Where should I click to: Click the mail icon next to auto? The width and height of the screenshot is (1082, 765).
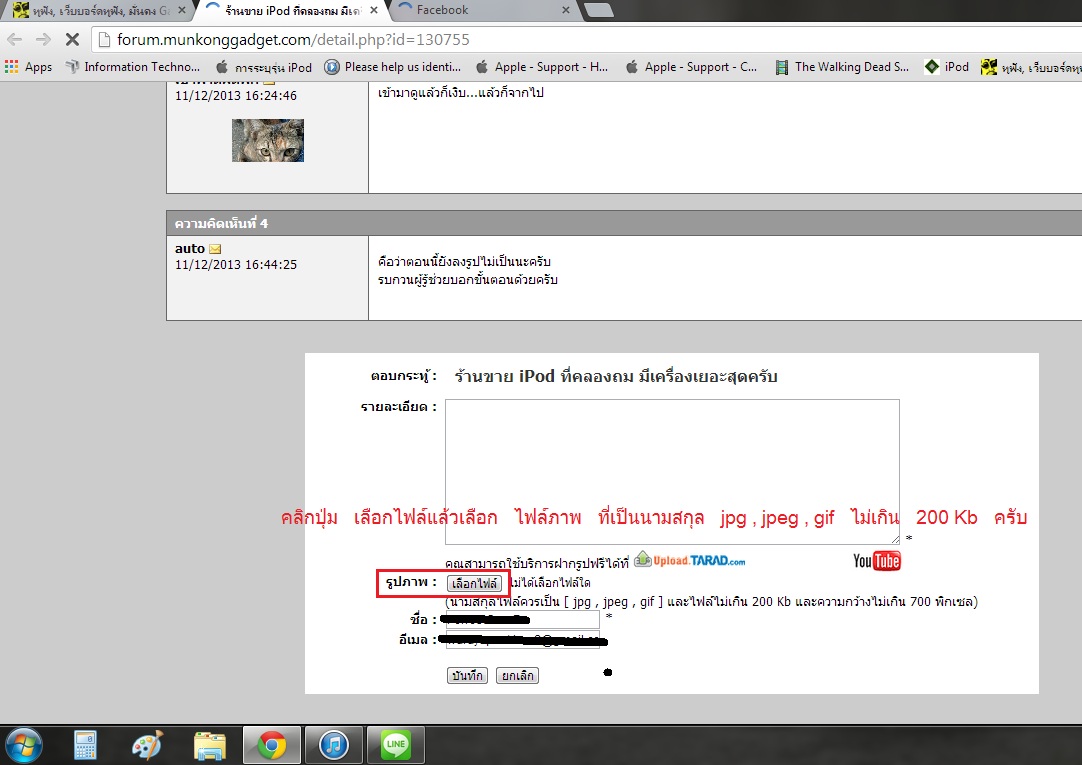215,249
